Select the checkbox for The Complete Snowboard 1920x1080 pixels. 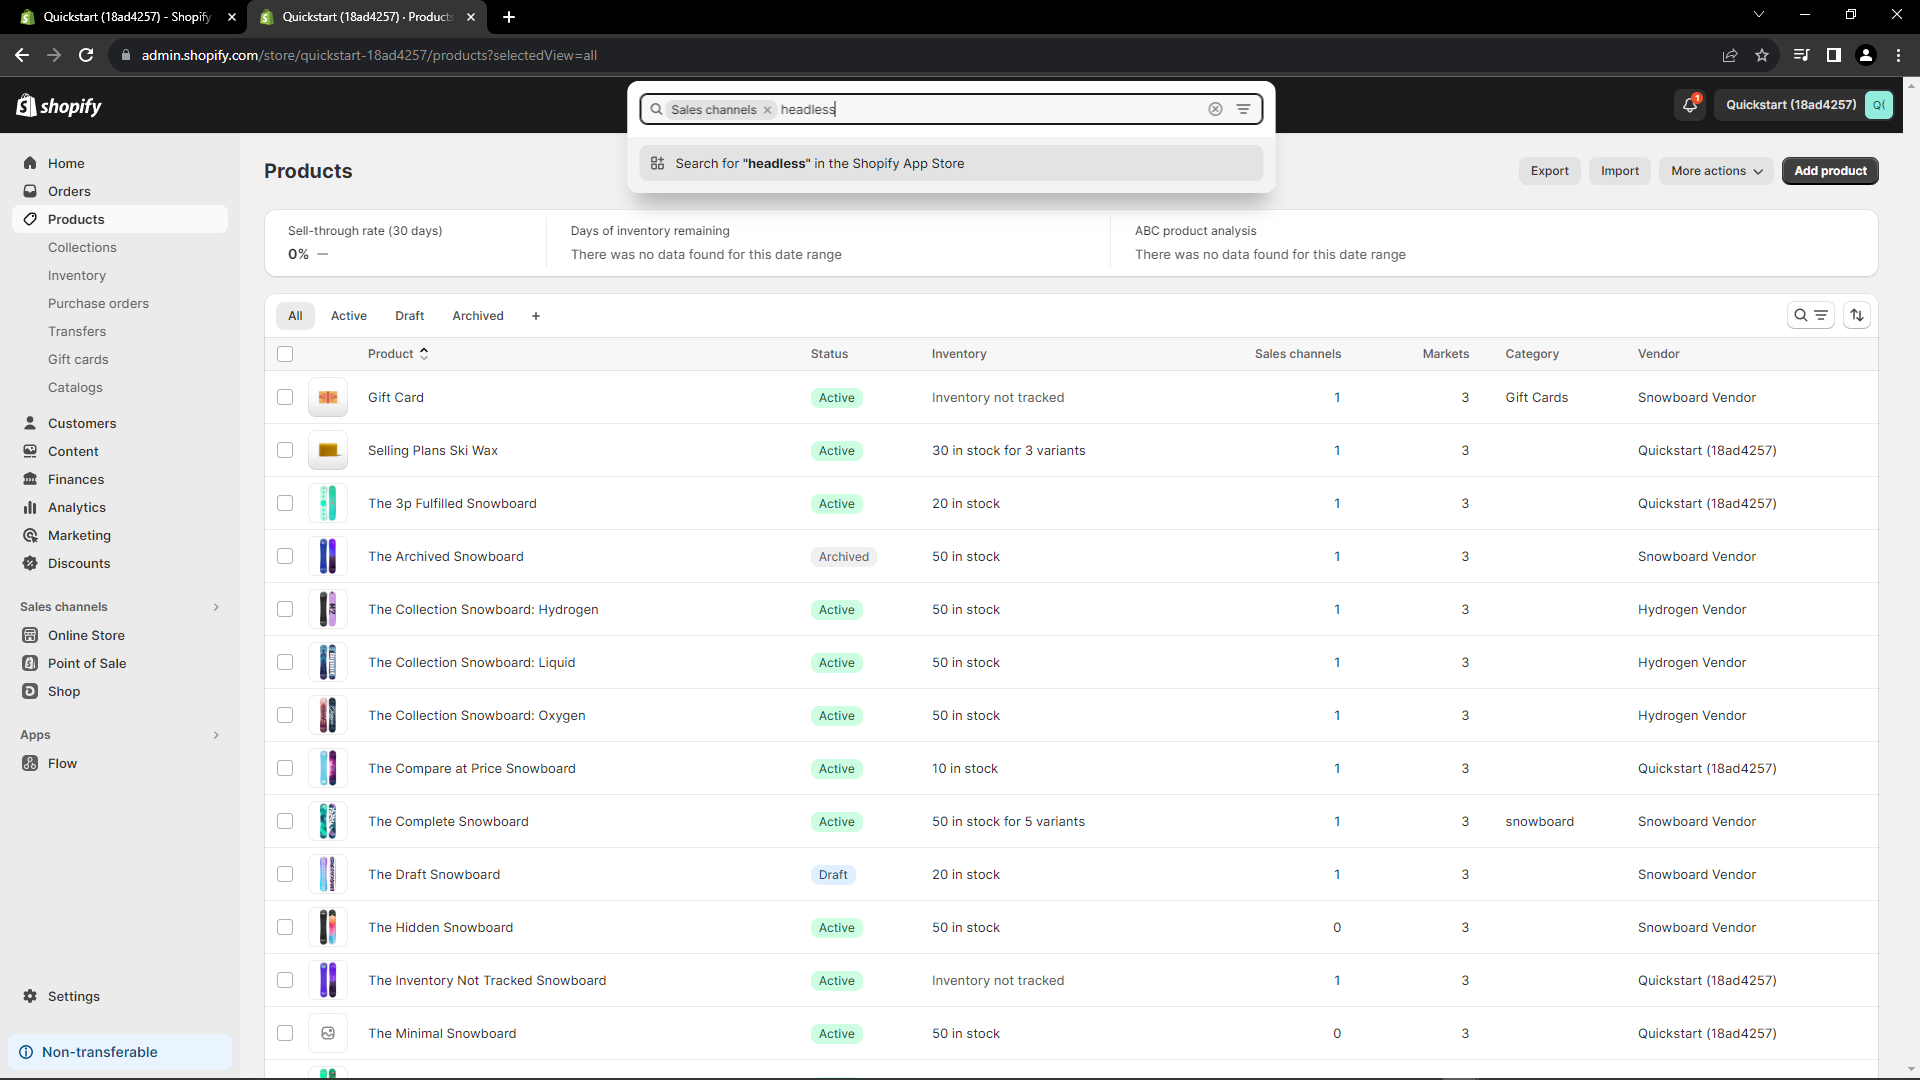[x=285, y=821]
